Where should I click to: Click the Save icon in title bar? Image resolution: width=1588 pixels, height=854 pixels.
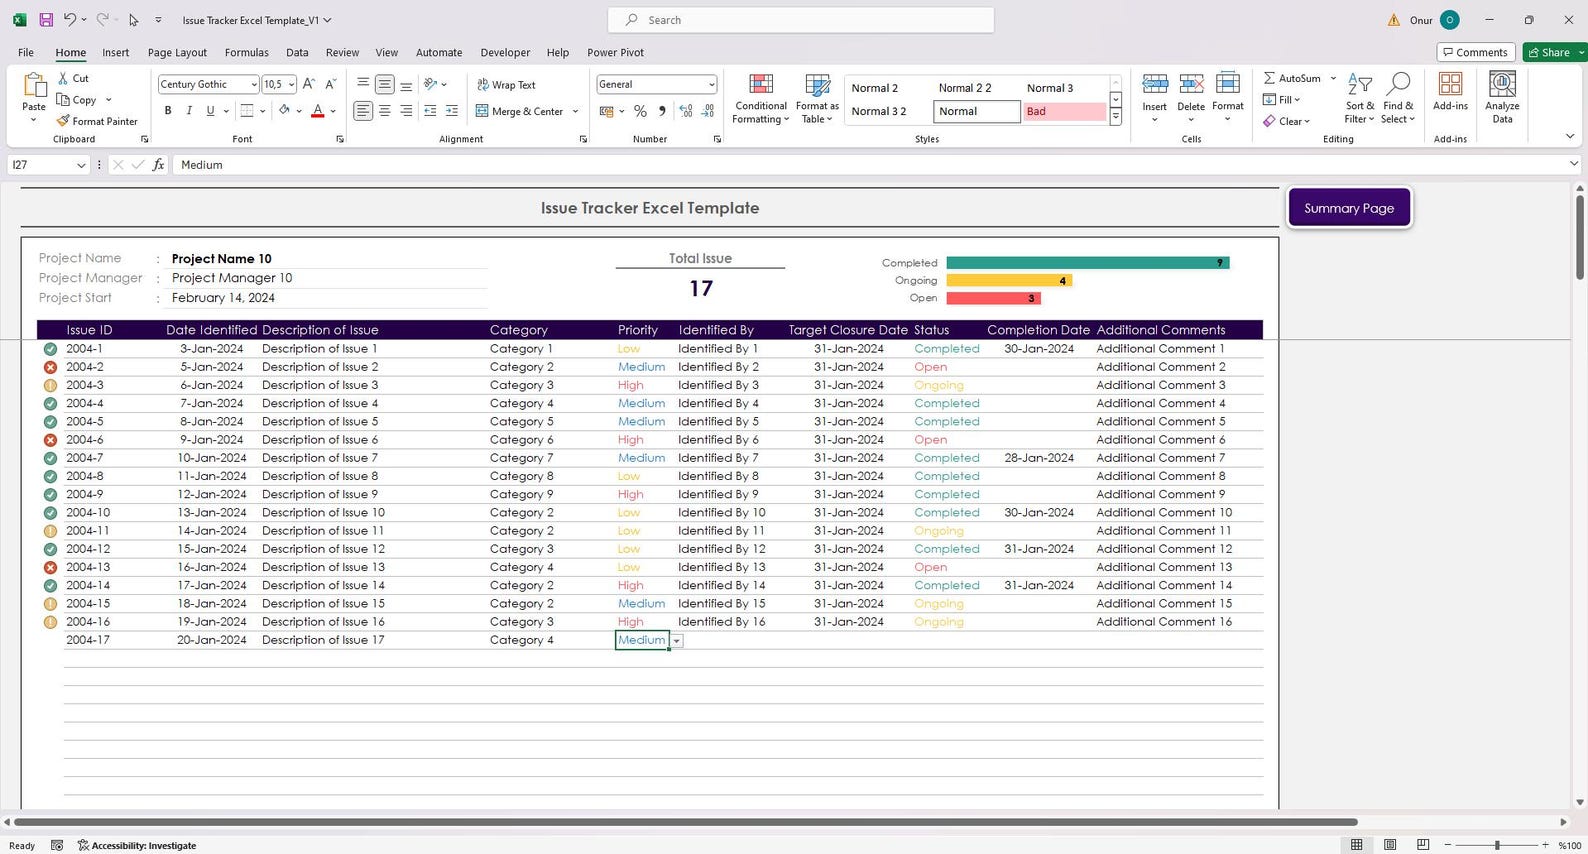pos(46,20)
